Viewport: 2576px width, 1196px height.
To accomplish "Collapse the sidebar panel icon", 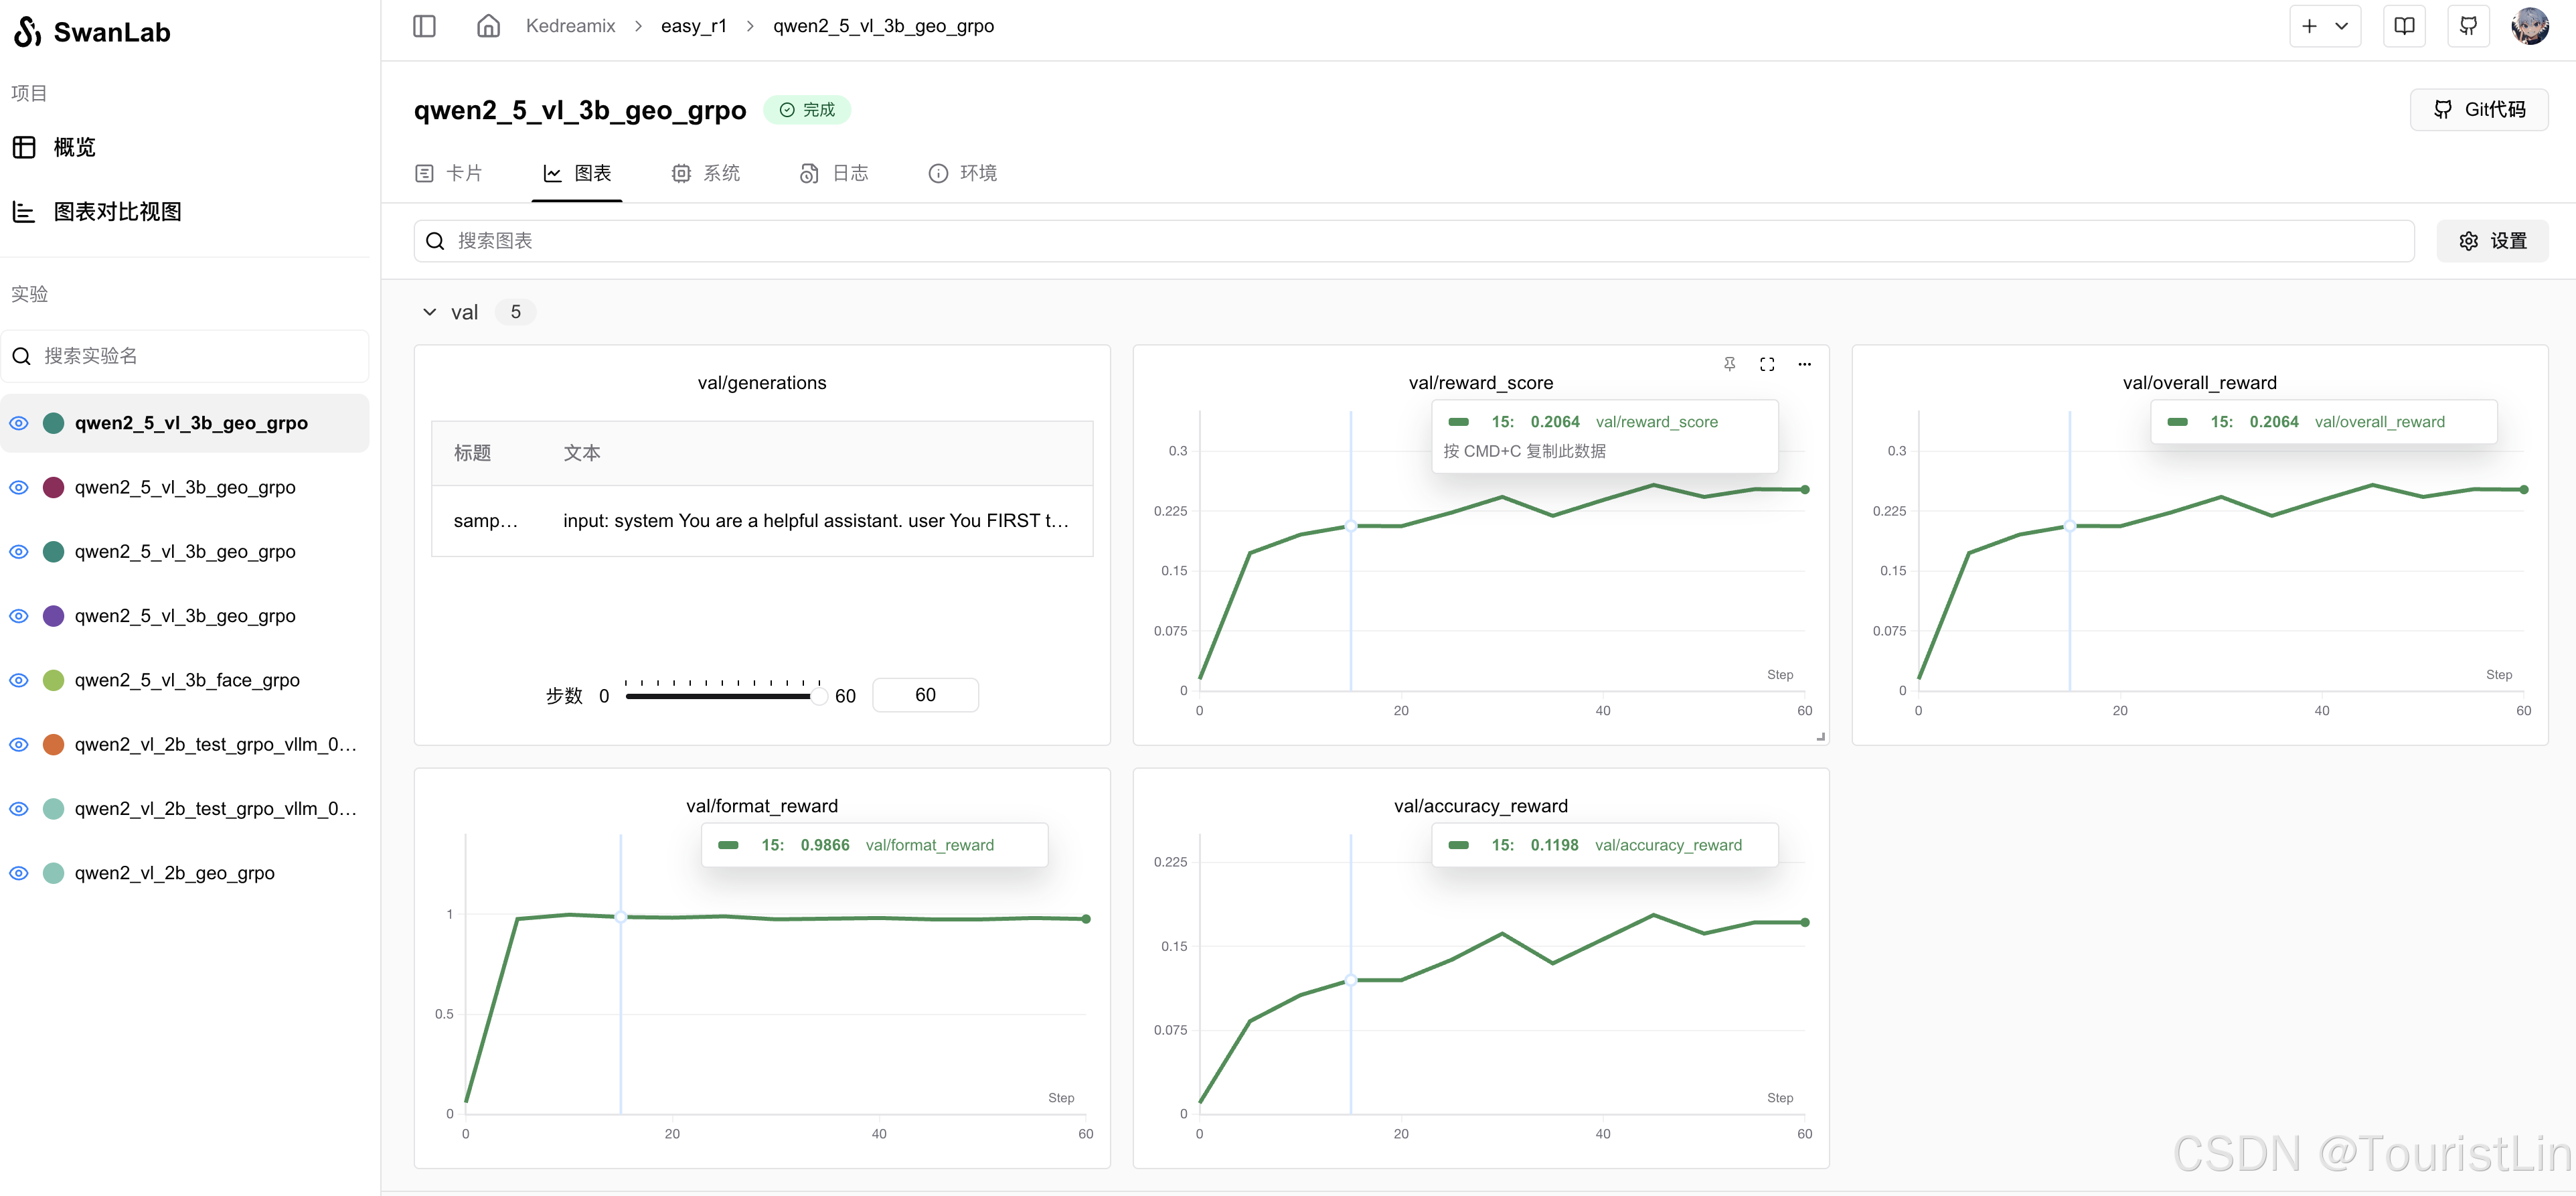I will pos(424,26).
